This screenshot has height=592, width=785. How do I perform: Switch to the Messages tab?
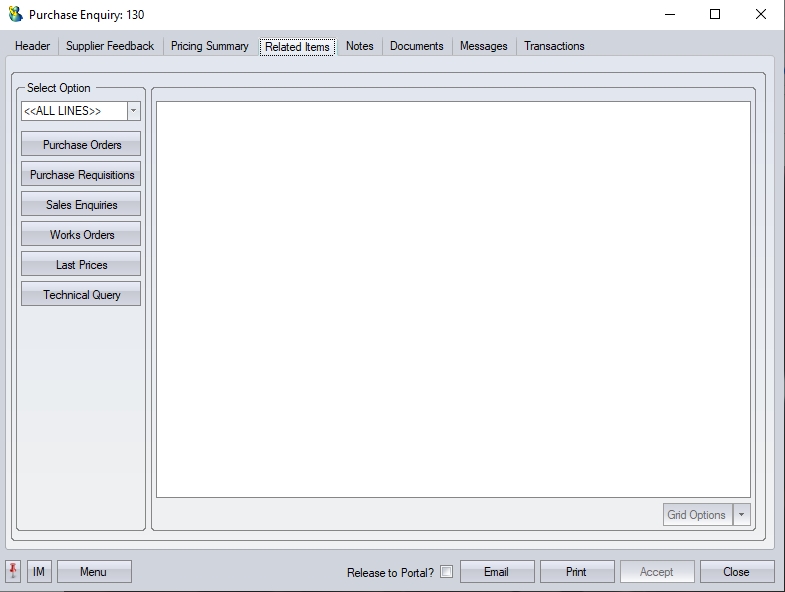484,46
